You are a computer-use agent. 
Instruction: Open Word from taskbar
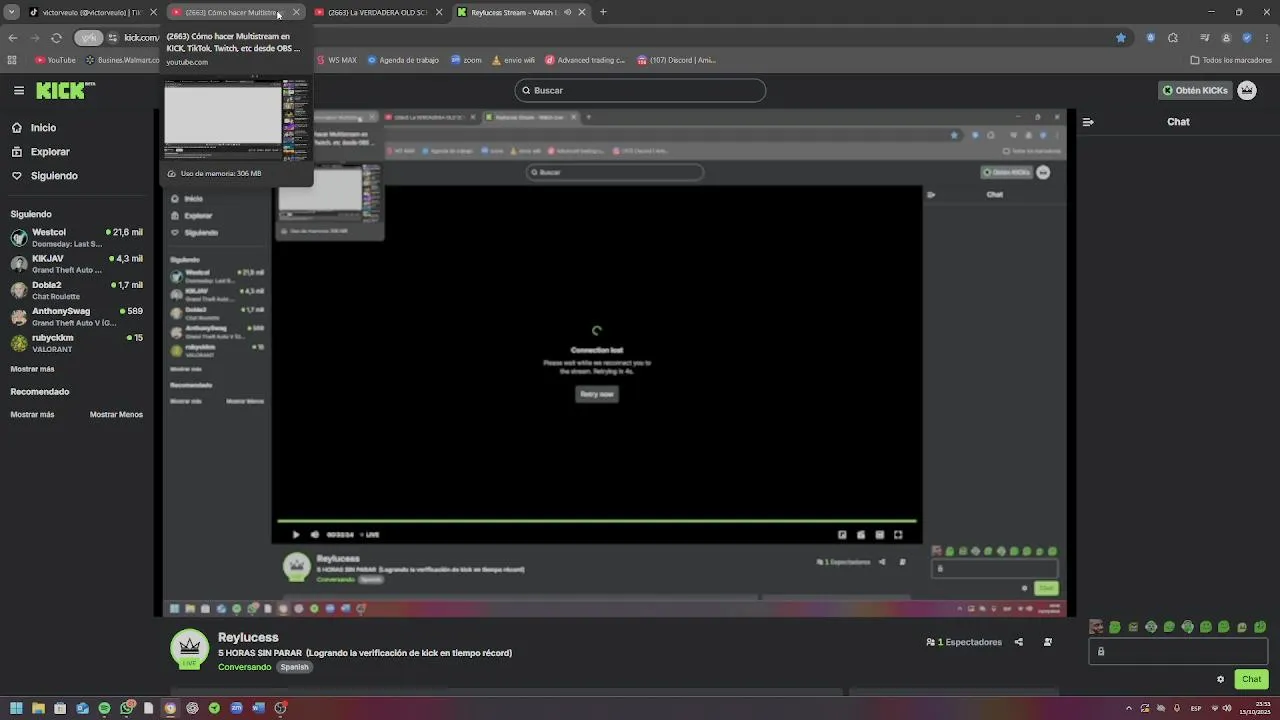coord(259,708)
